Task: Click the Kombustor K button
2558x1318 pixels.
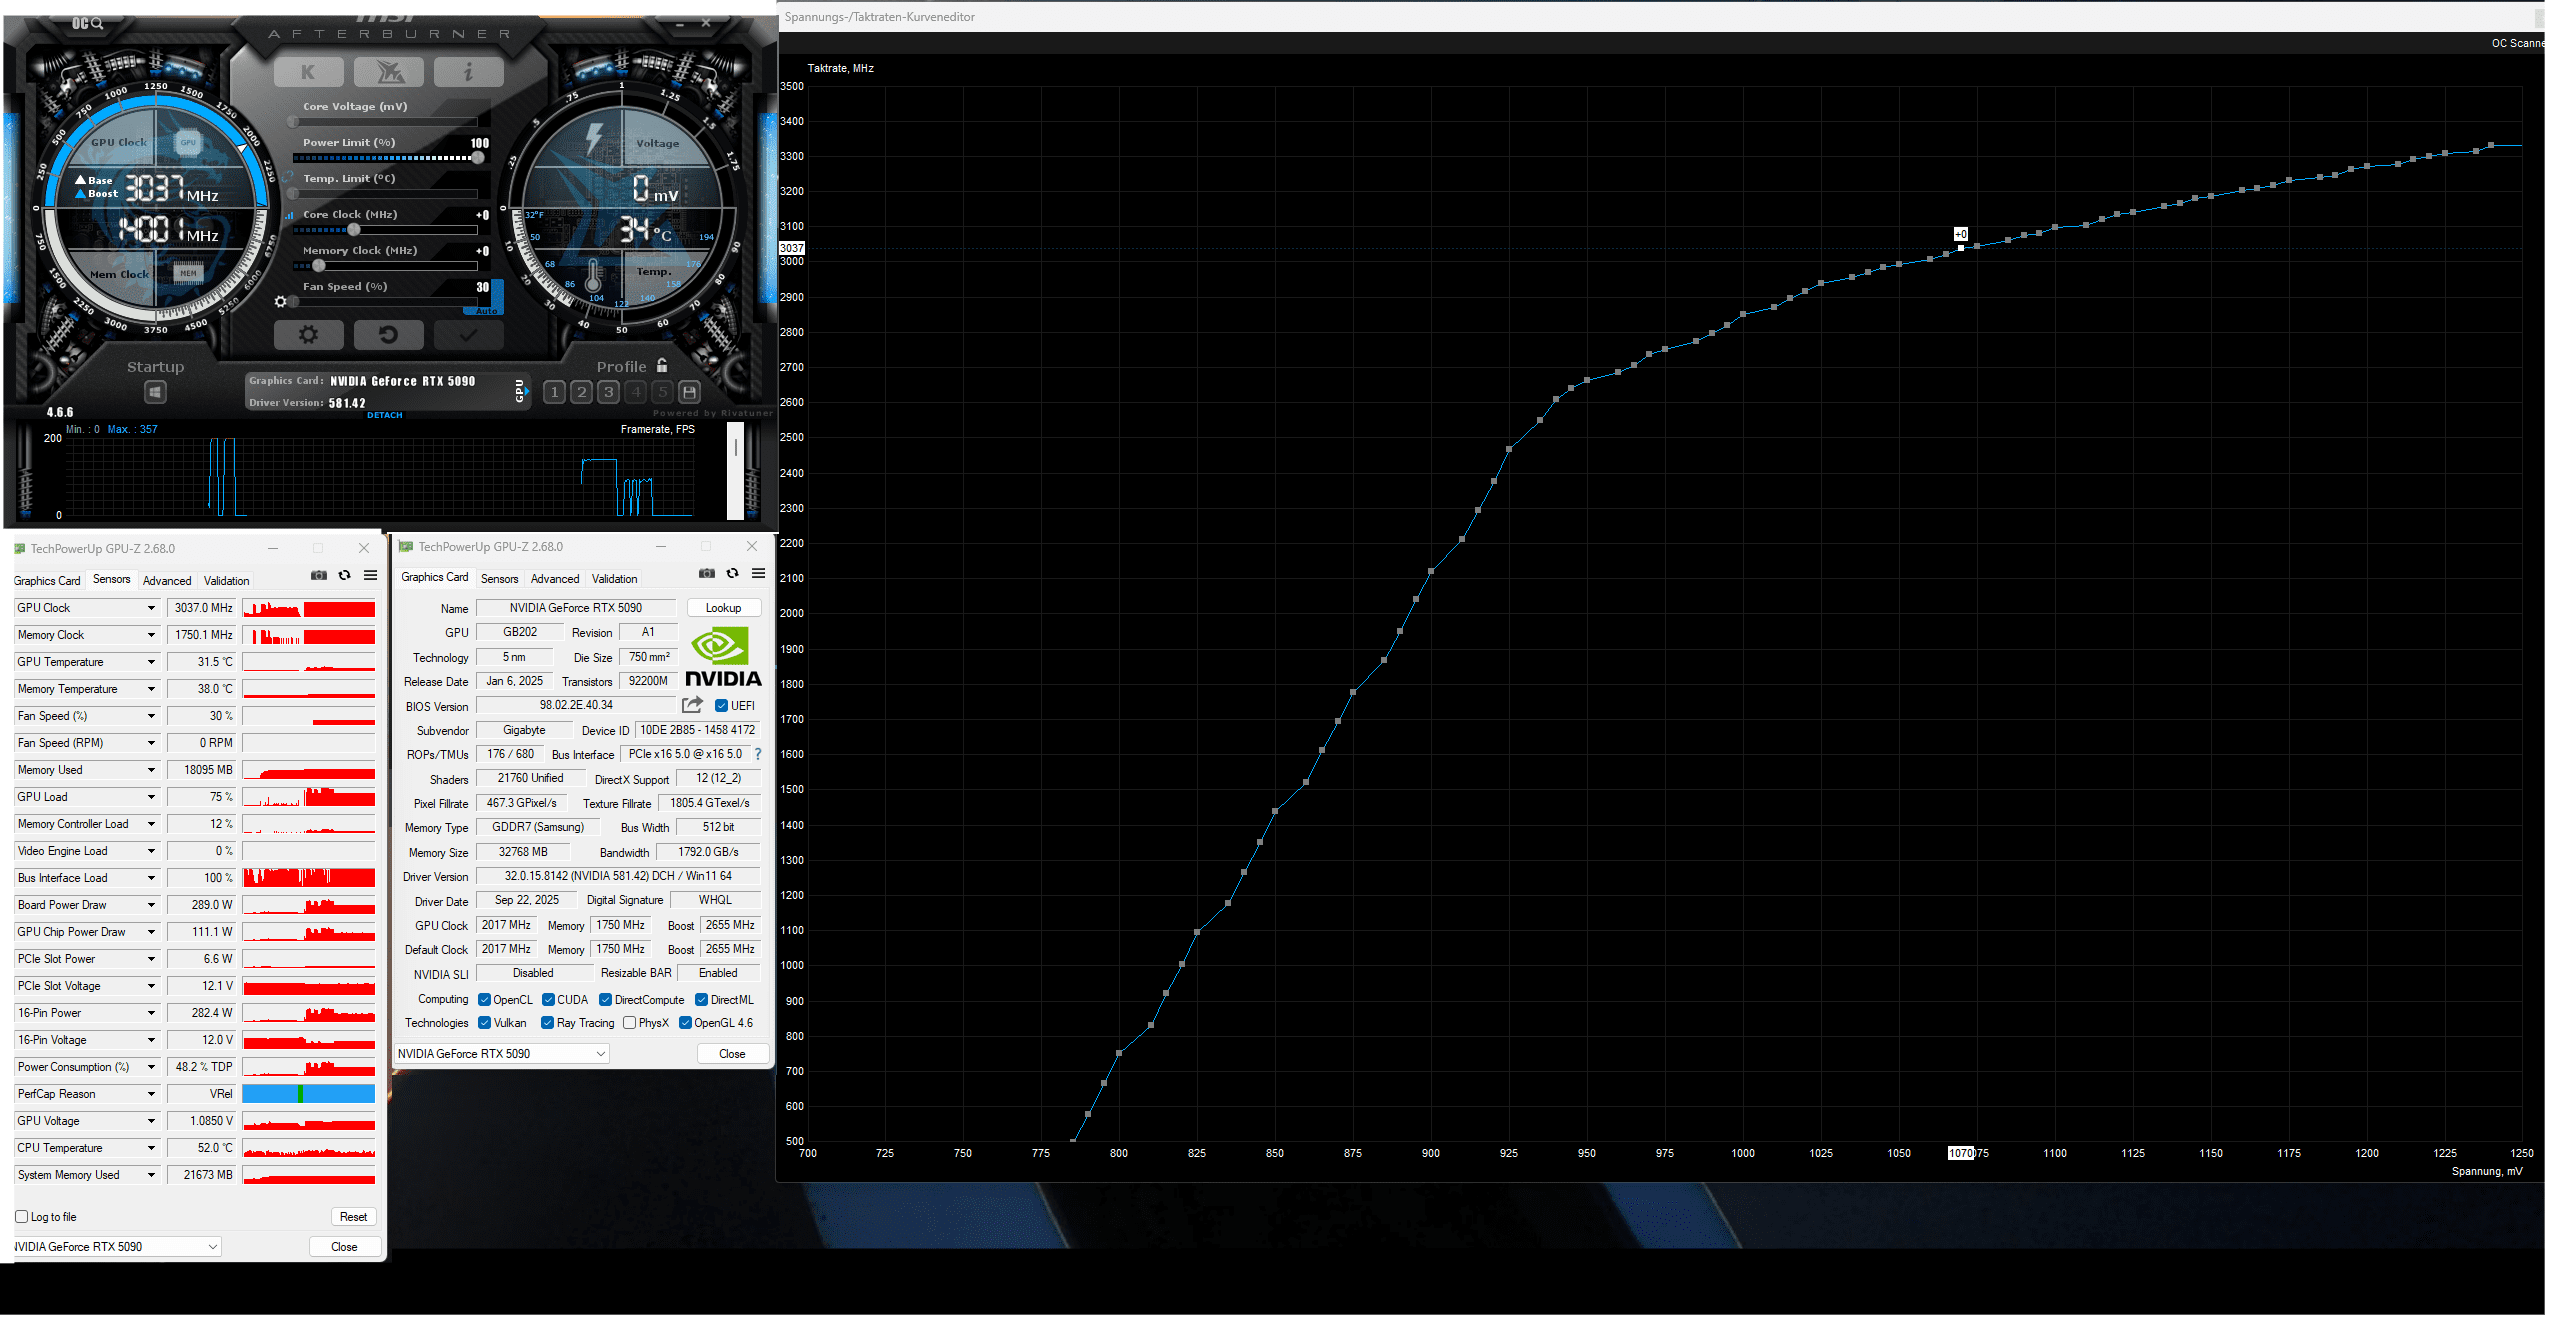Action: pos(308,72)
